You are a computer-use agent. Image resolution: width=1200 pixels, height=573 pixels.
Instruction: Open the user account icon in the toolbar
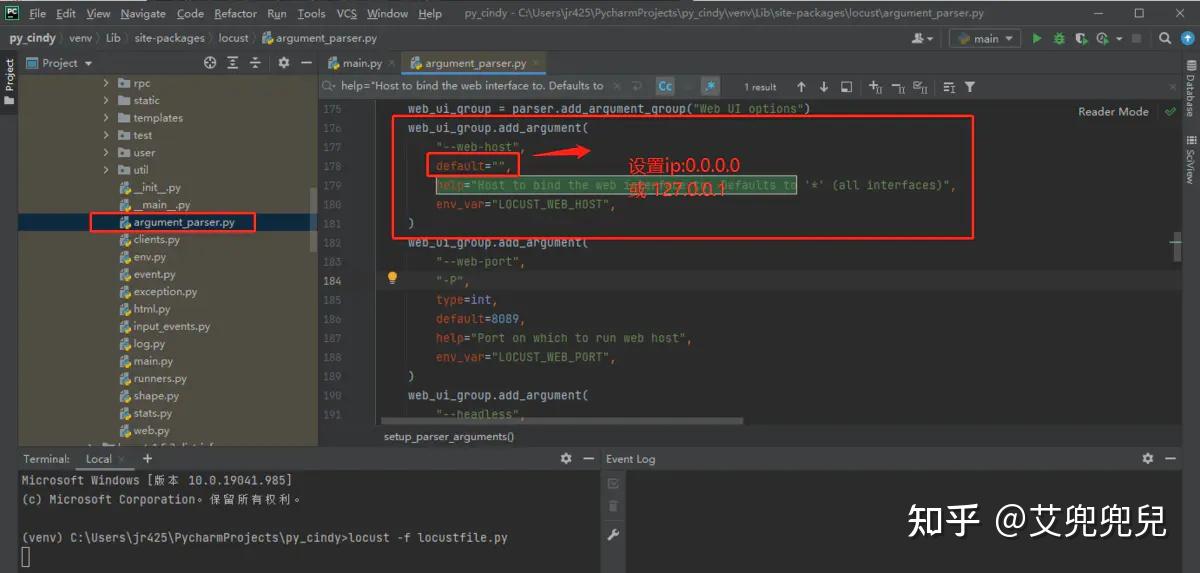coord(922,39)
